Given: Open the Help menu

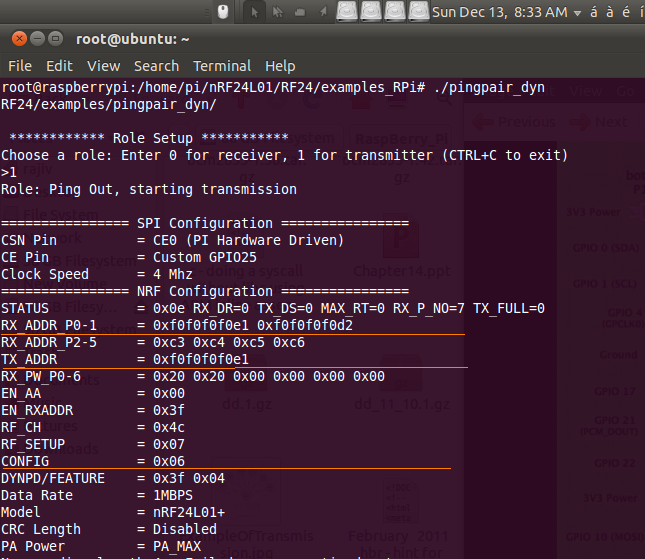Looking at the screenshot, I should pos(280,66).
